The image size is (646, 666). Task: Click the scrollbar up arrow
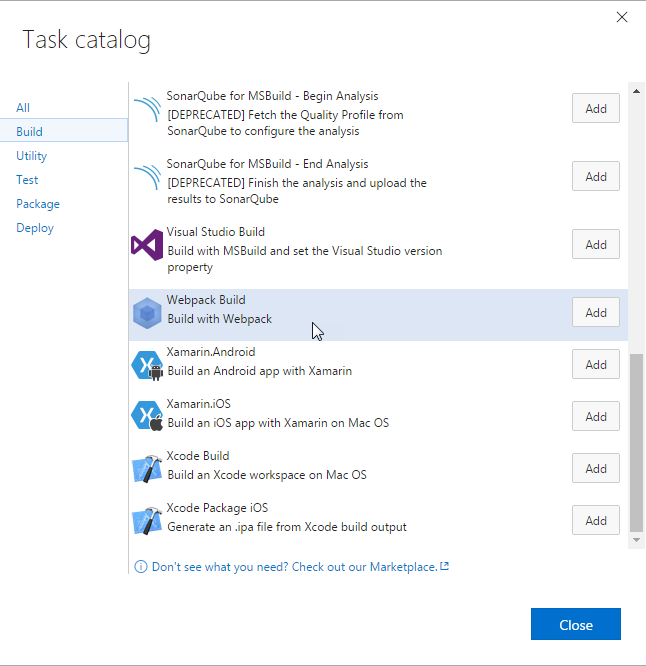coord(636,91)
